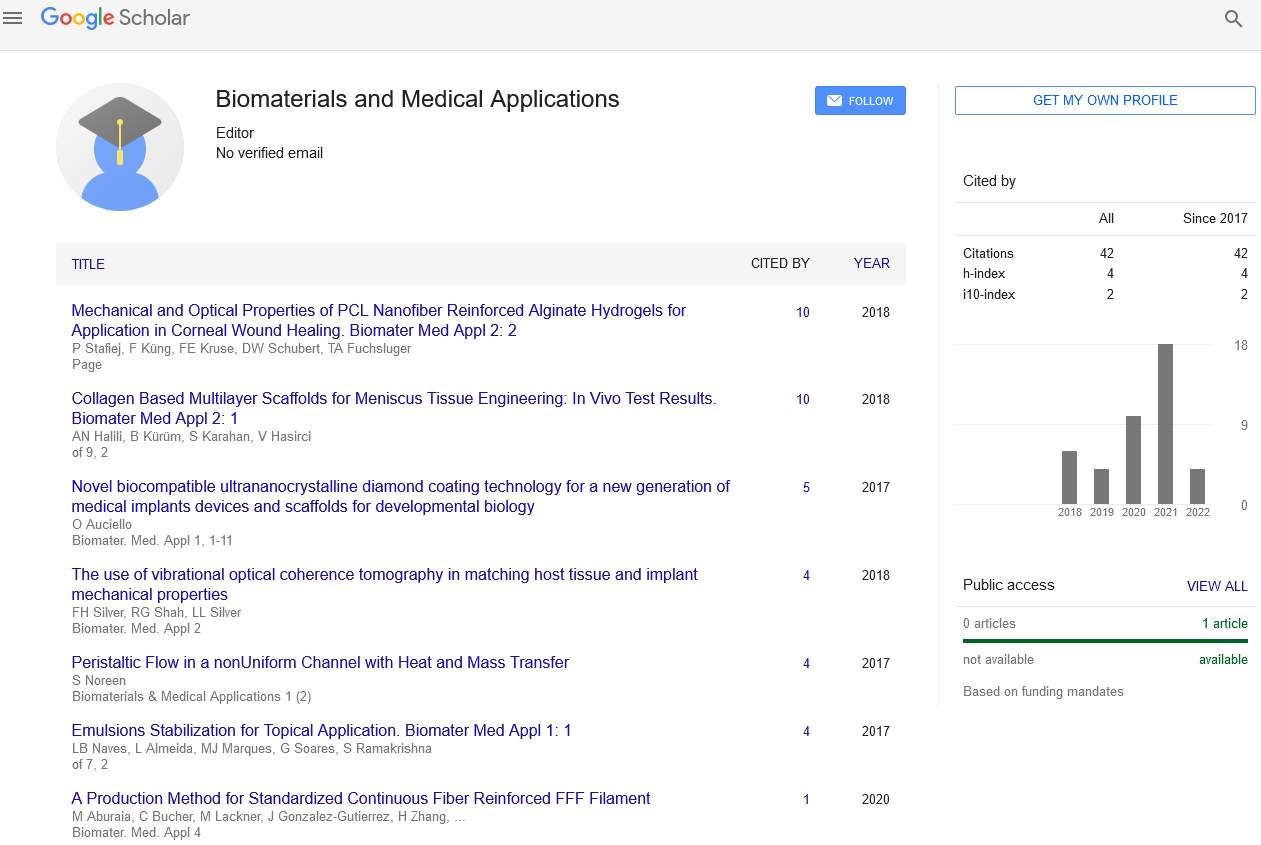
Task: Click author line 'S Noreen'
Action: 99,680
